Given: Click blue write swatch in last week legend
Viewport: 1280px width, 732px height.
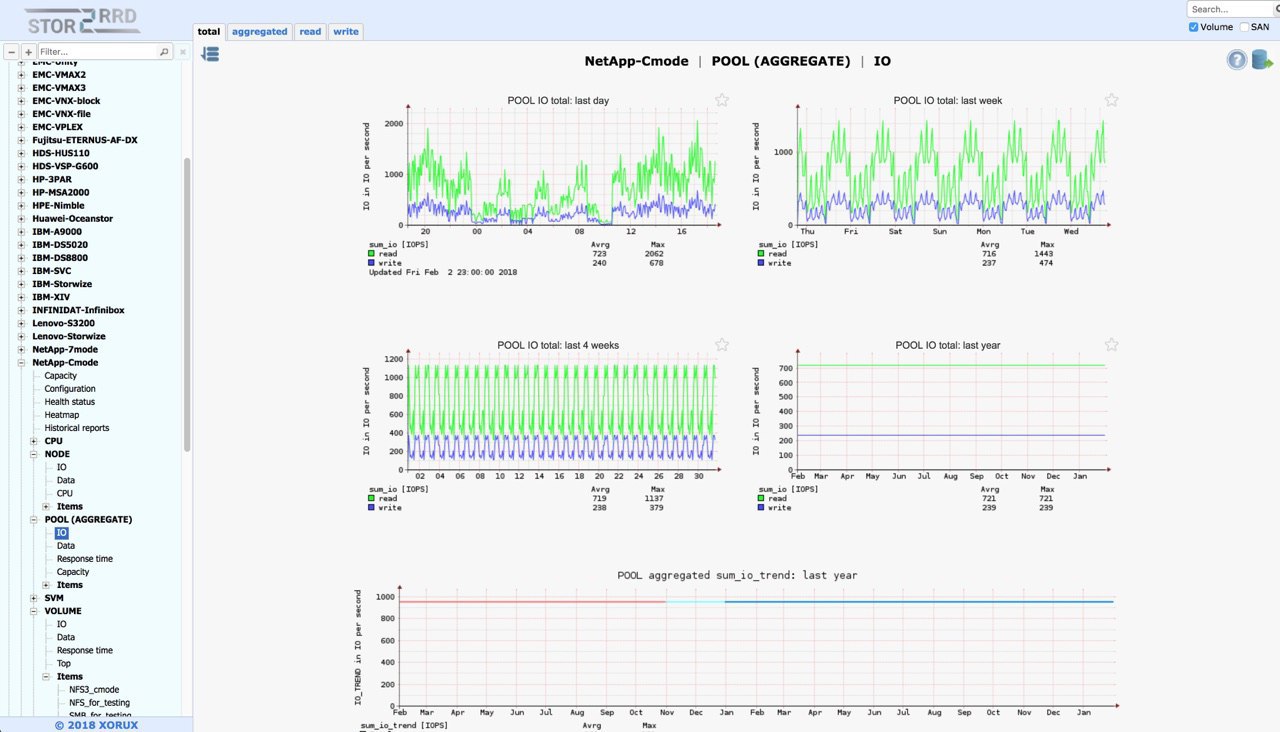Looking at the screenshot, I should 763,263.
